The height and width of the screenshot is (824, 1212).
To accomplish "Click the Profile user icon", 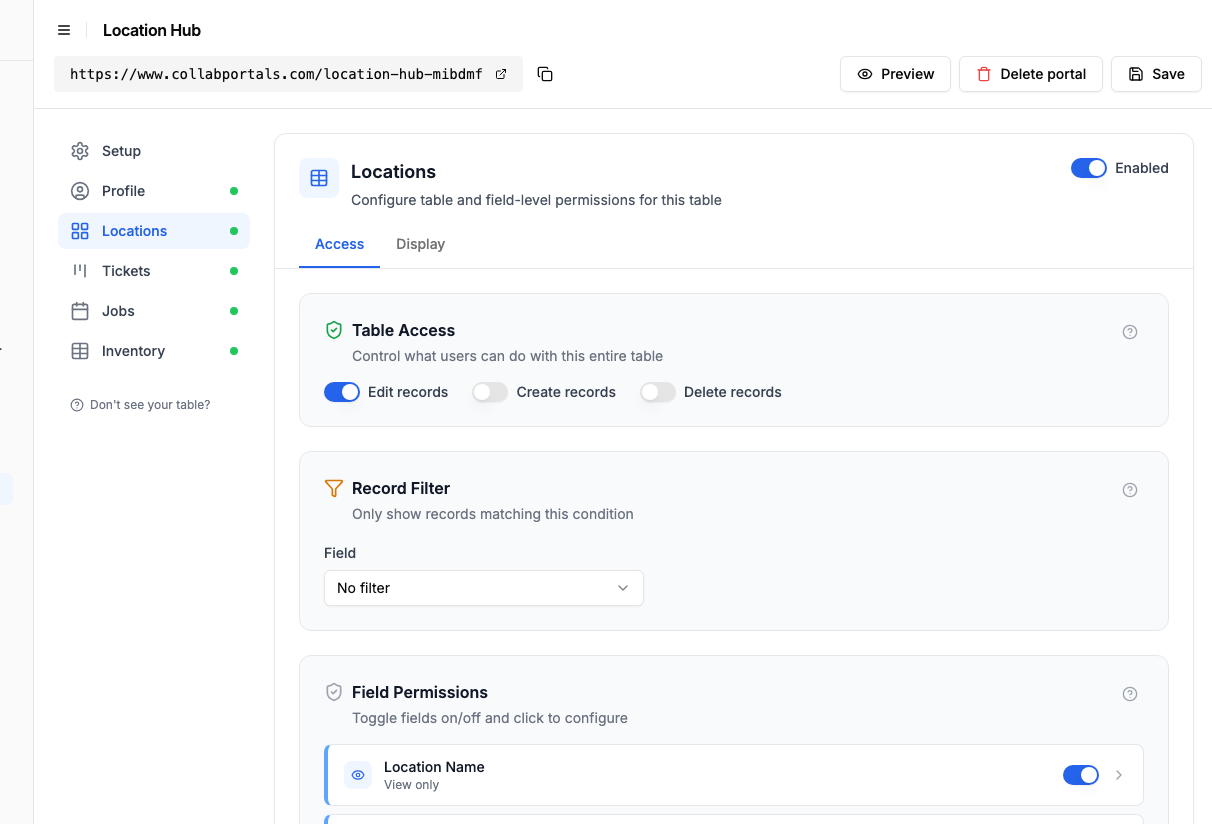I will (x=80, y=191).
